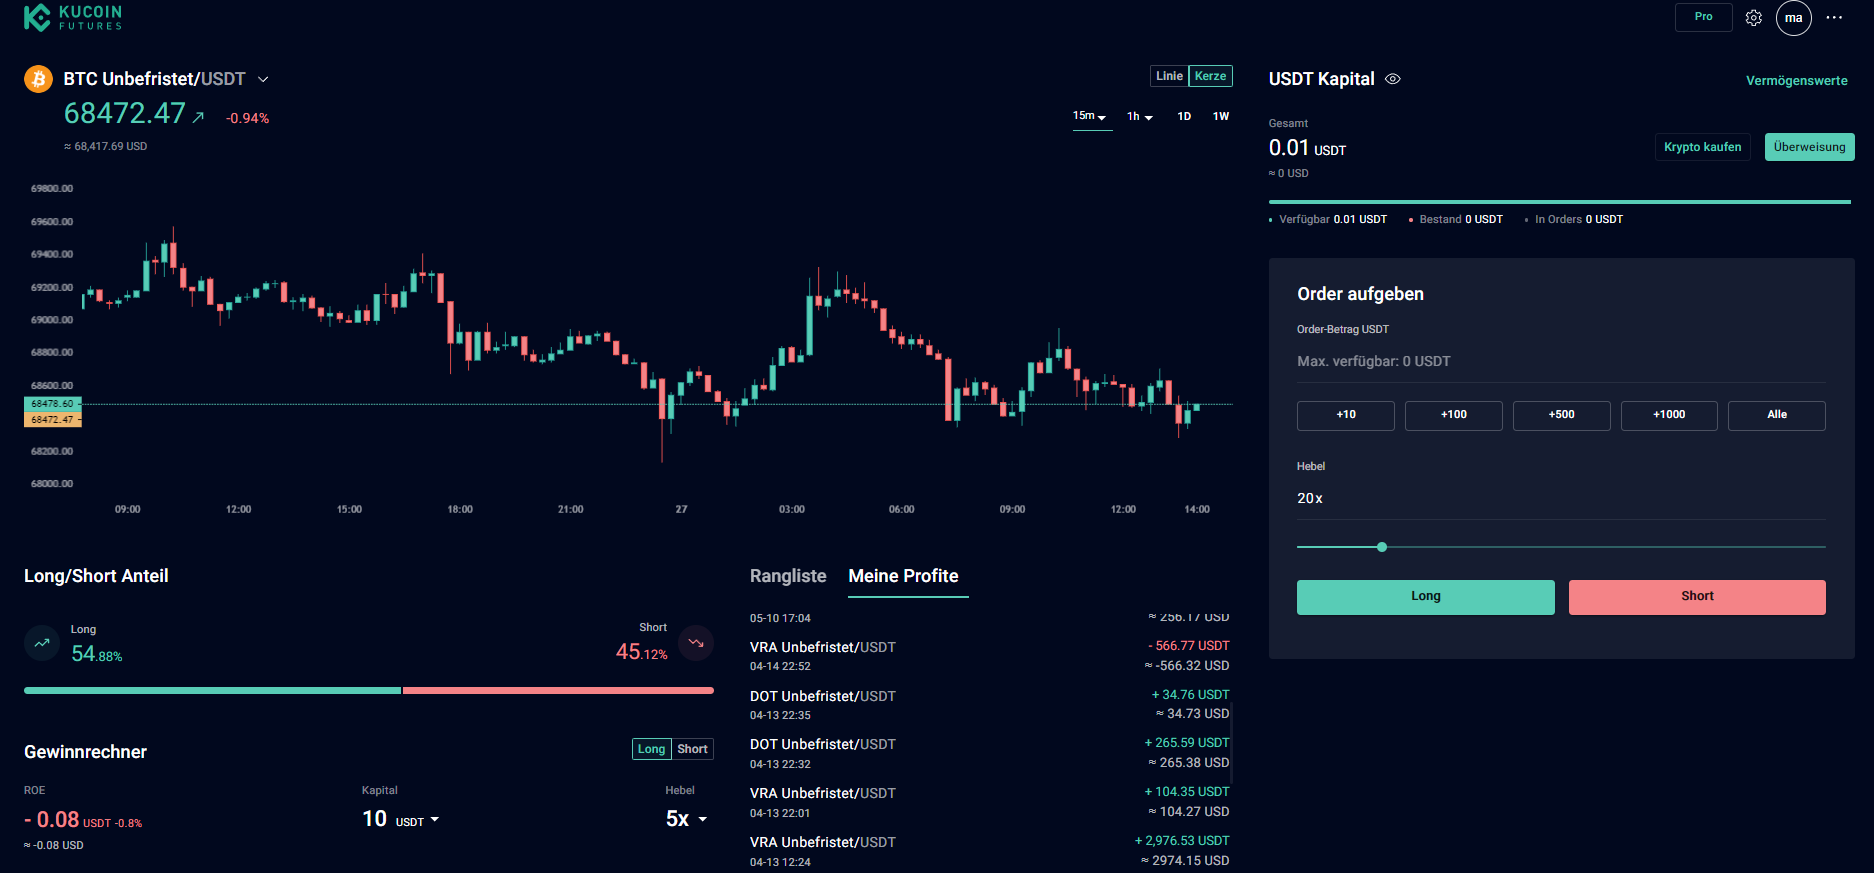The image size is (1874, 873).
Task: Click the orange Bitcoin coin icon
Action: tap(38, 79)
